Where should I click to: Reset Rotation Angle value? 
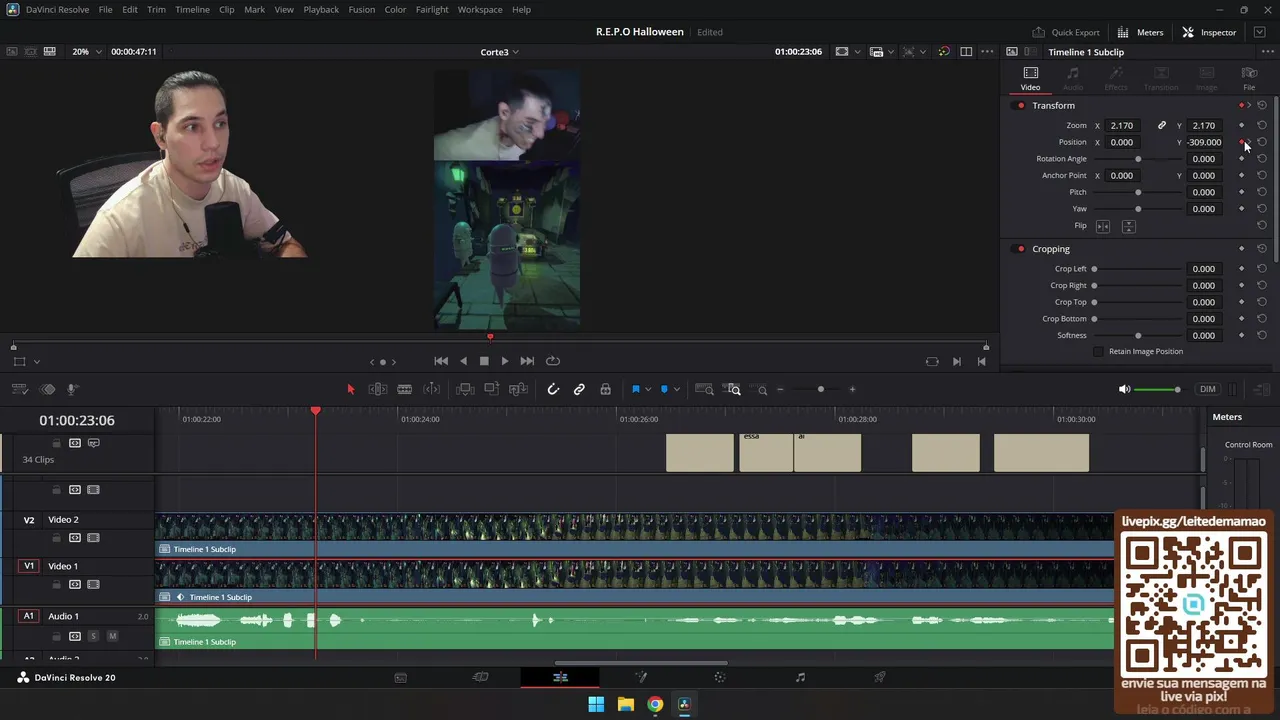tap(1262, 159)
